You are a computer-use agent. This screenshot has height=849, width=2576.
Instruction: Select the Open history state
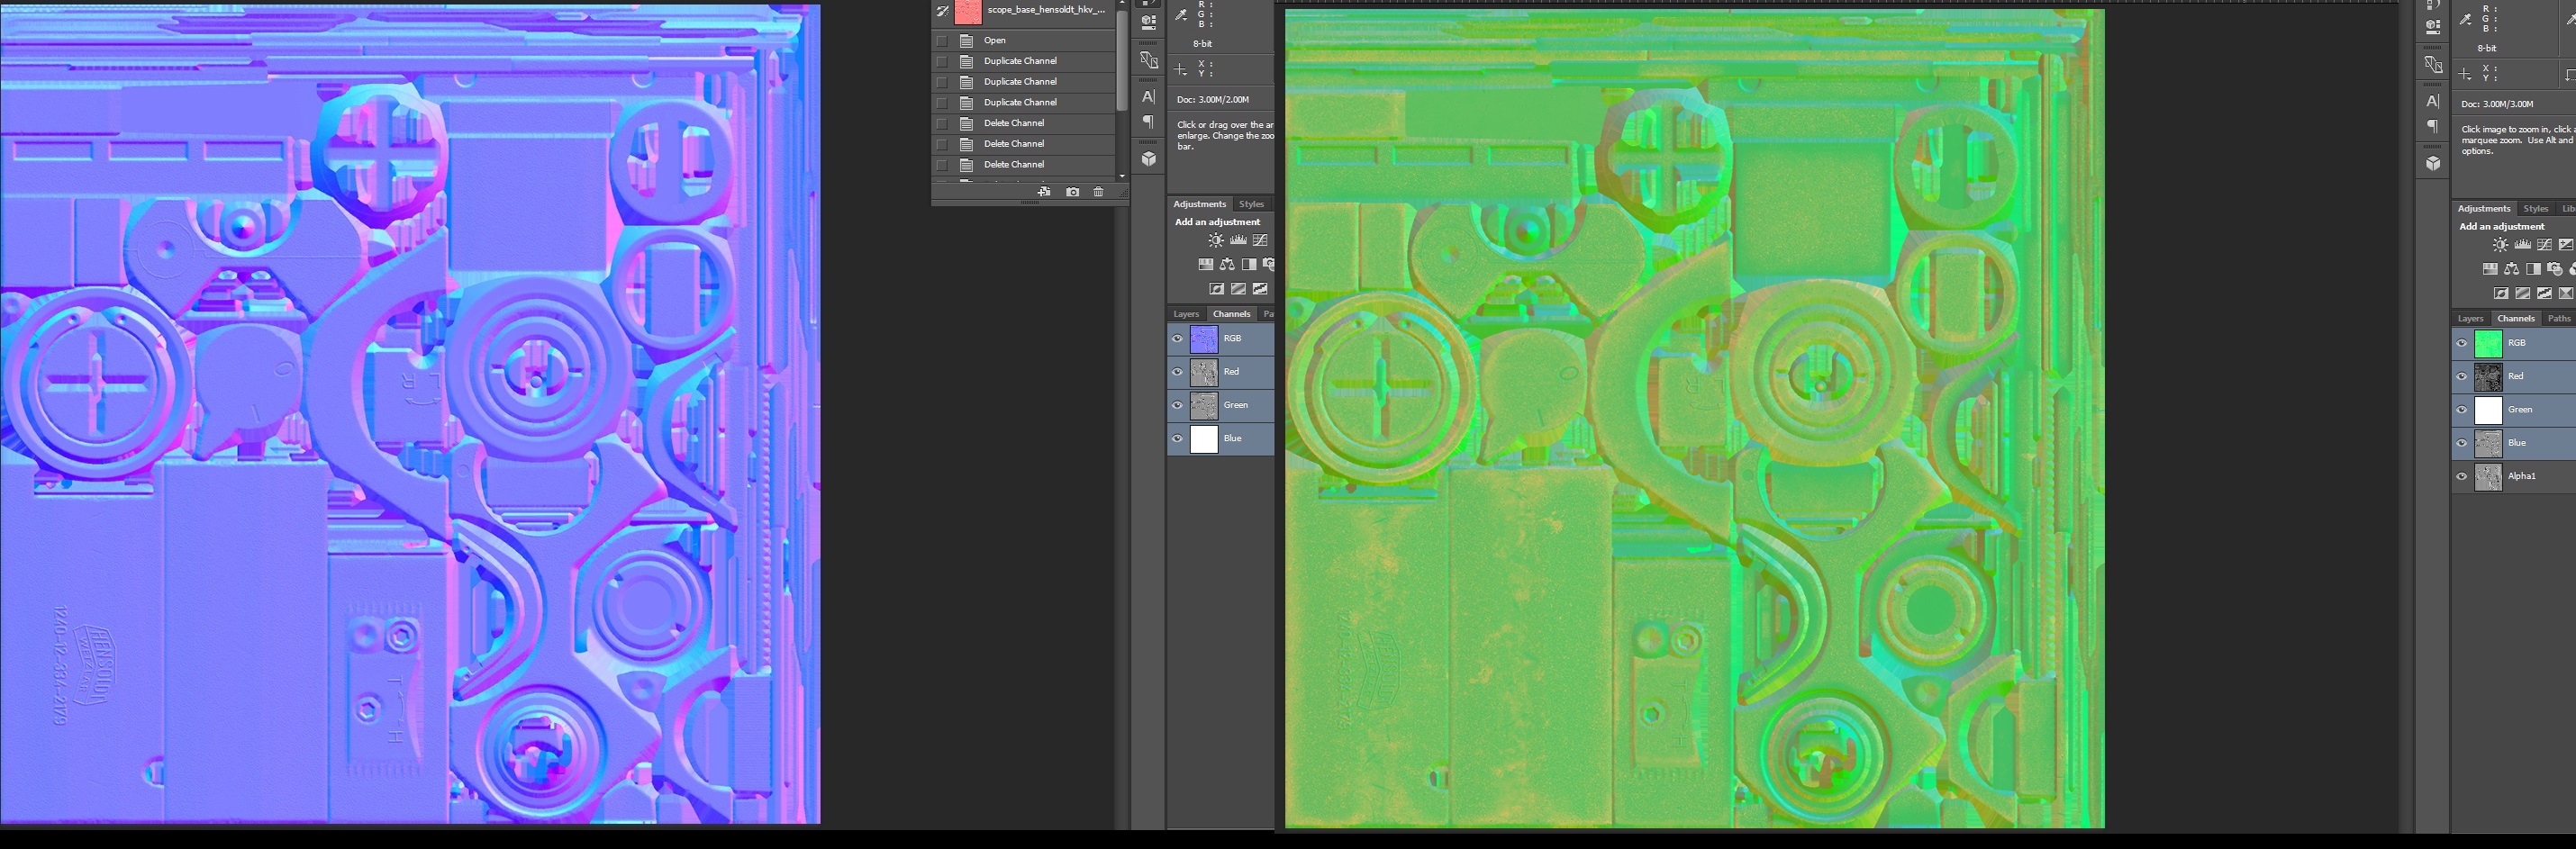[x=1023, y=40]
